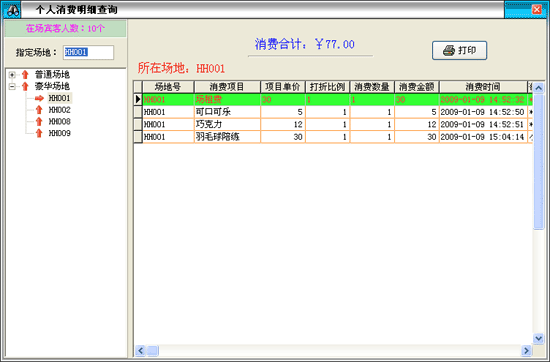
Task: Click the horizontal scrollbar thumb
Action: tap(152, 350)
